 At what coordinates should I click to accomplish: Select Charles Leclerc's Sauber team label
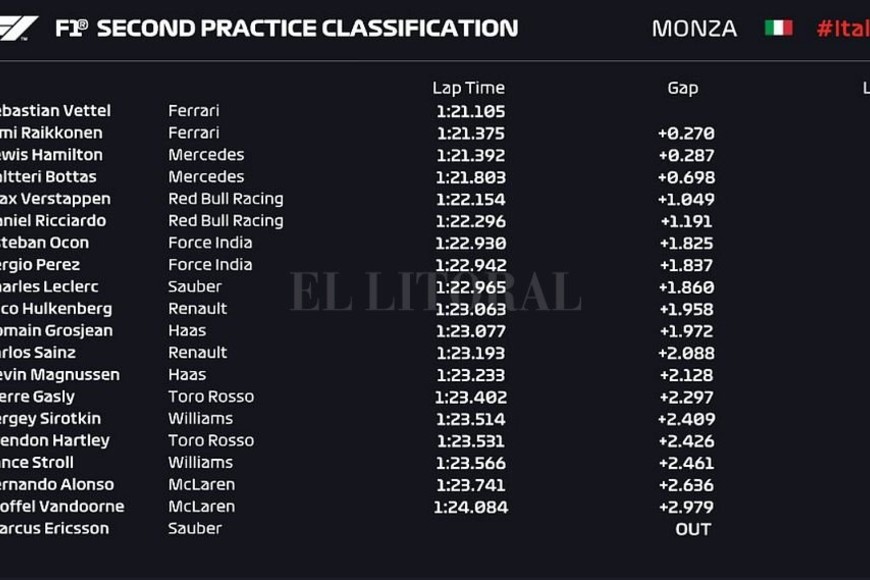(x=195, y=287)
